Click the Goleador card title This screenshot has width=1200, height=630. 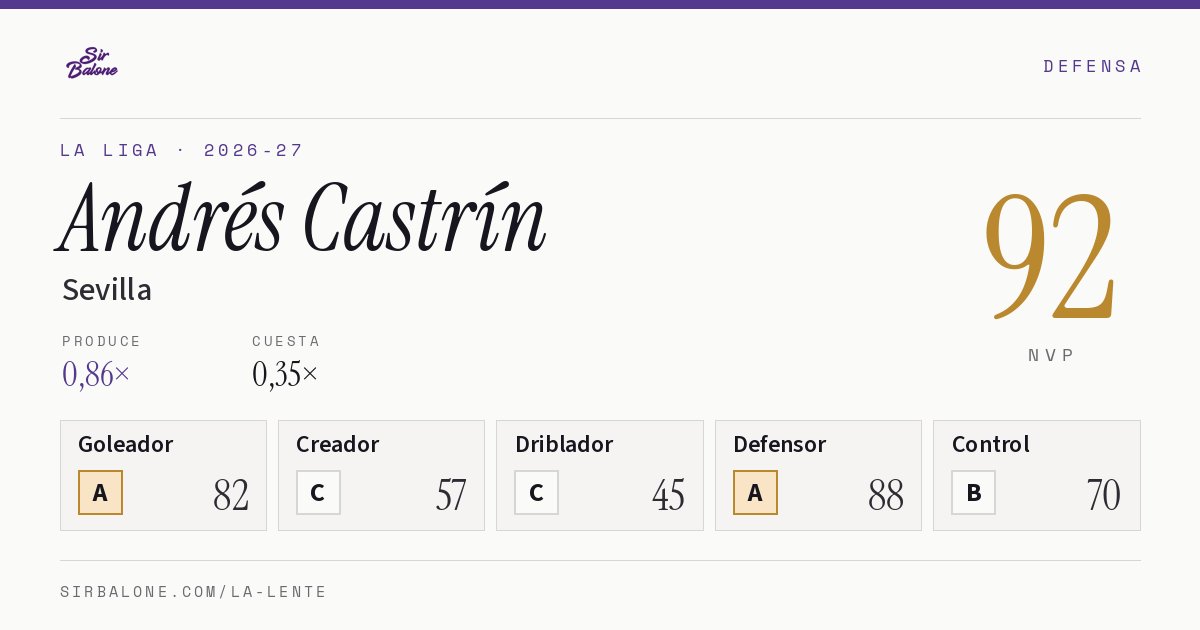tap(126, 444)
